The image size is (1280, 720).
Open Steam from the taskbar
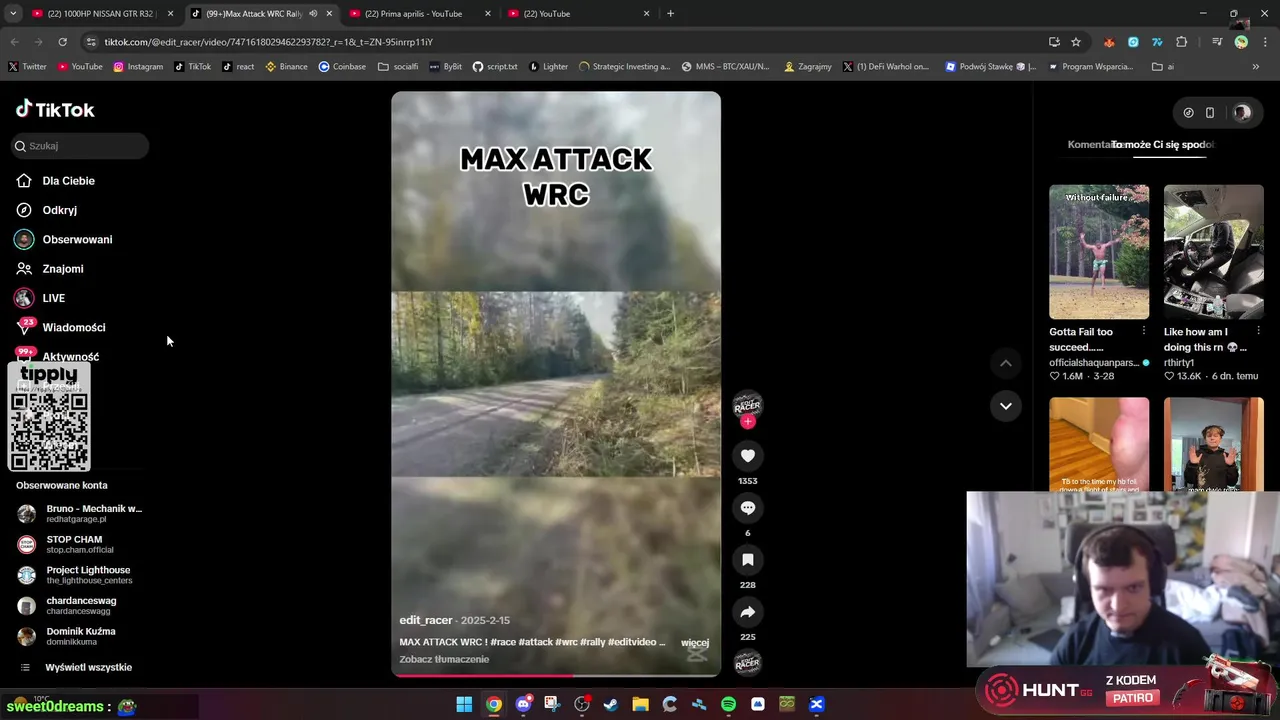[x=611, y=705]
